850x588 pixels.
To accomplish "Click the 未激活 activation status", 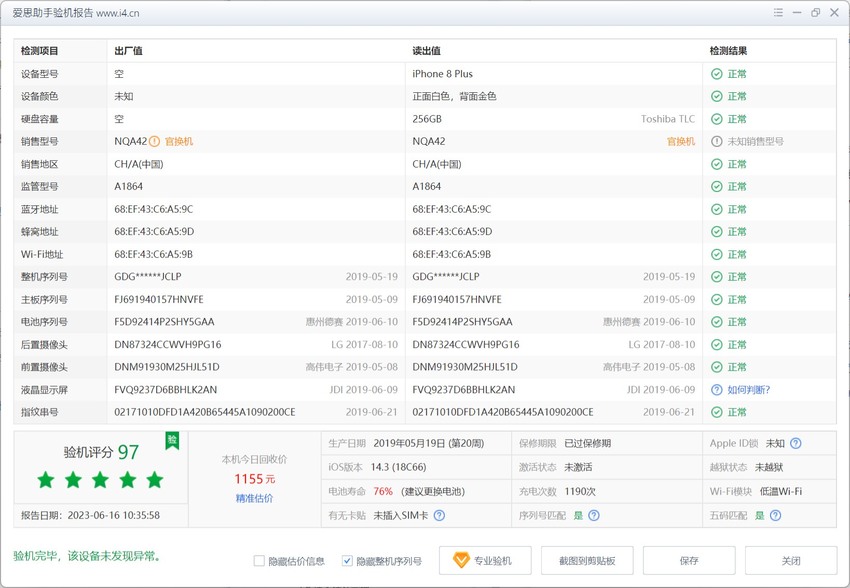I will pos(578,467).
